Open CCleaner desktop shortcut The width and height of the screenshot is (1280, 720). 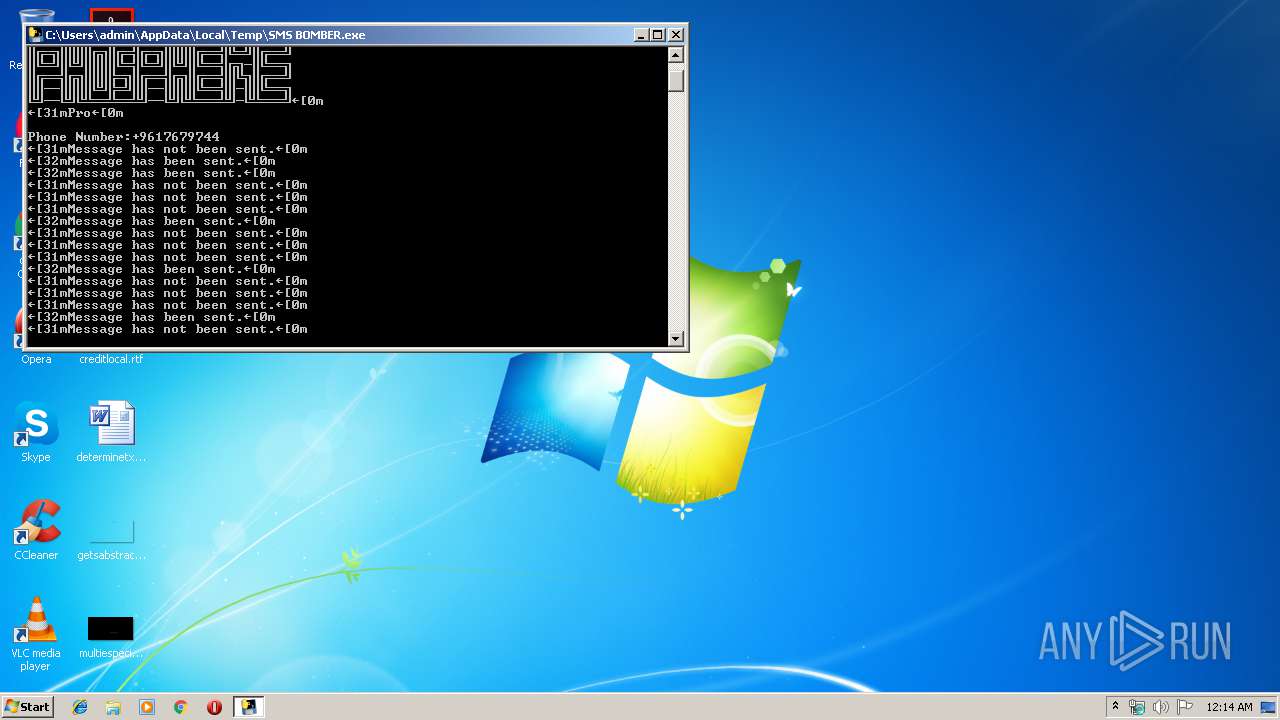pyautogui.click(x=36, y=530)
